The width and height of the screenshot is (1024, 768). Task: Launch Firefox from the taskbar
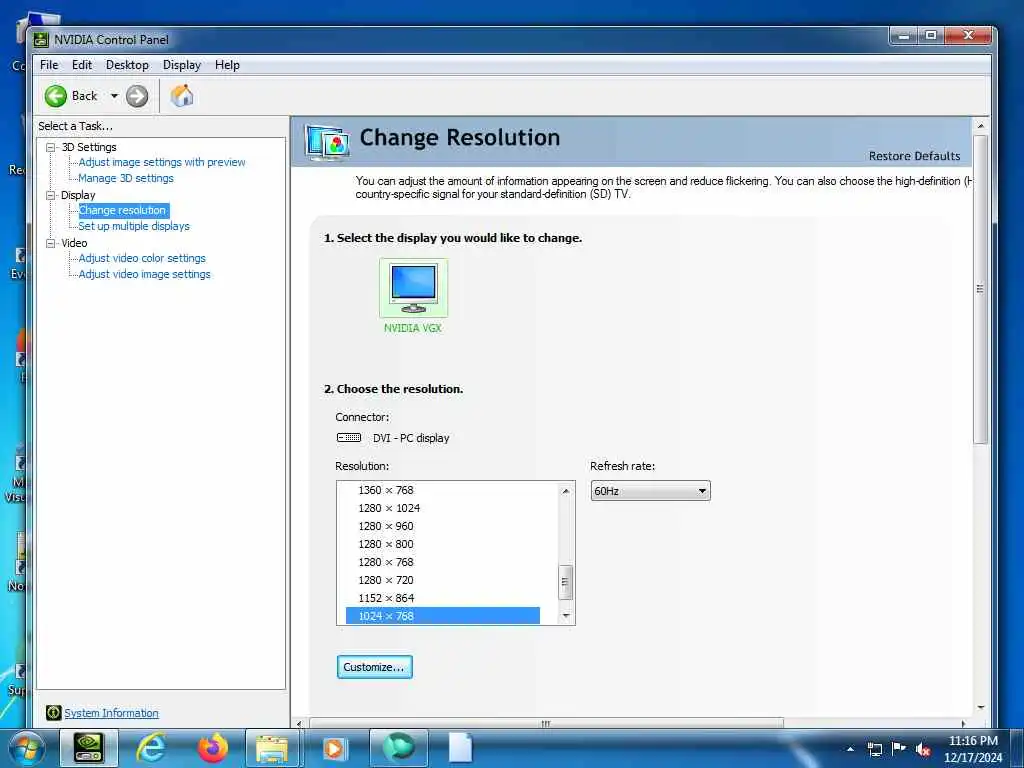point(212,748)
